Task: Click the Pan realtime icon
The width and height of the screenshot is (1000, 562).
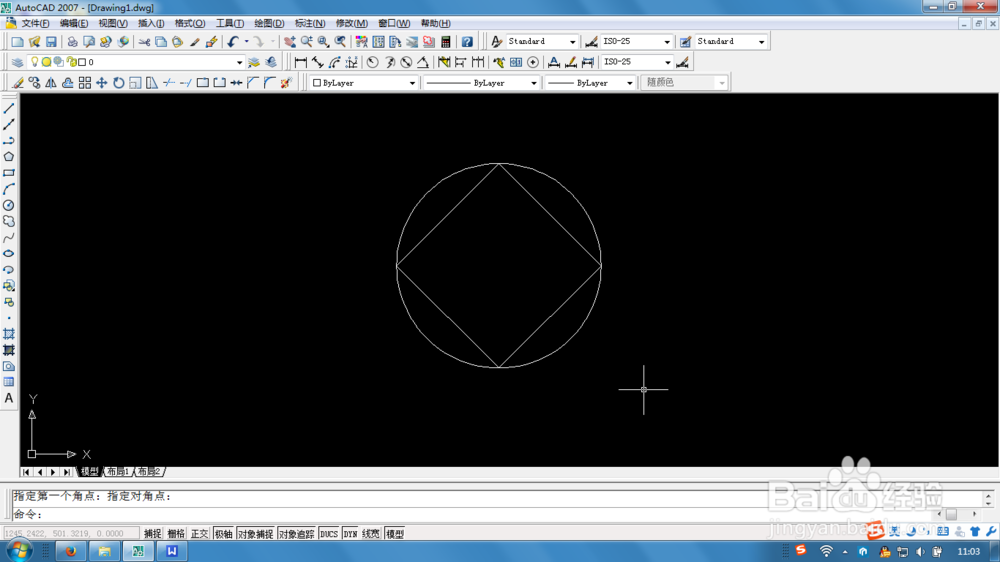Action: (290, 41)
